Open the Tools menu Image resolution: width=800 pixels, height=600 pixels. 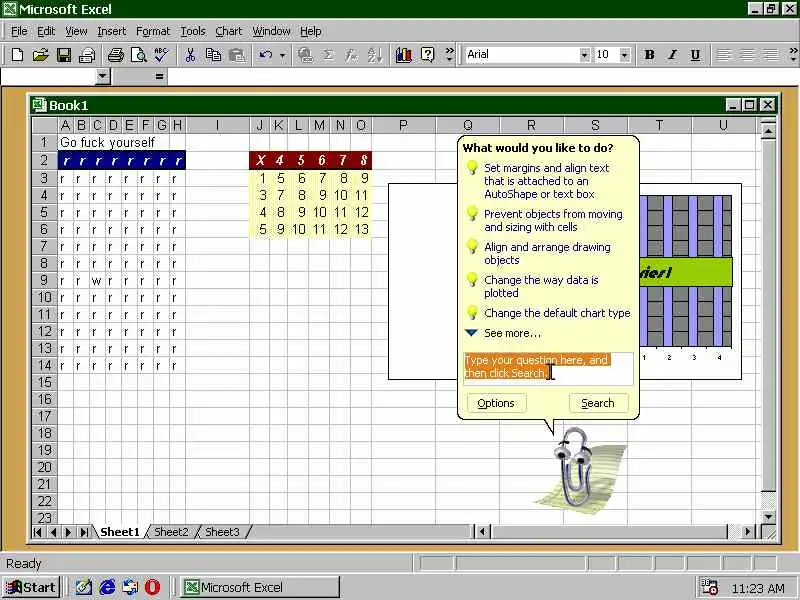pyautogui.click(x=193, y=32)
